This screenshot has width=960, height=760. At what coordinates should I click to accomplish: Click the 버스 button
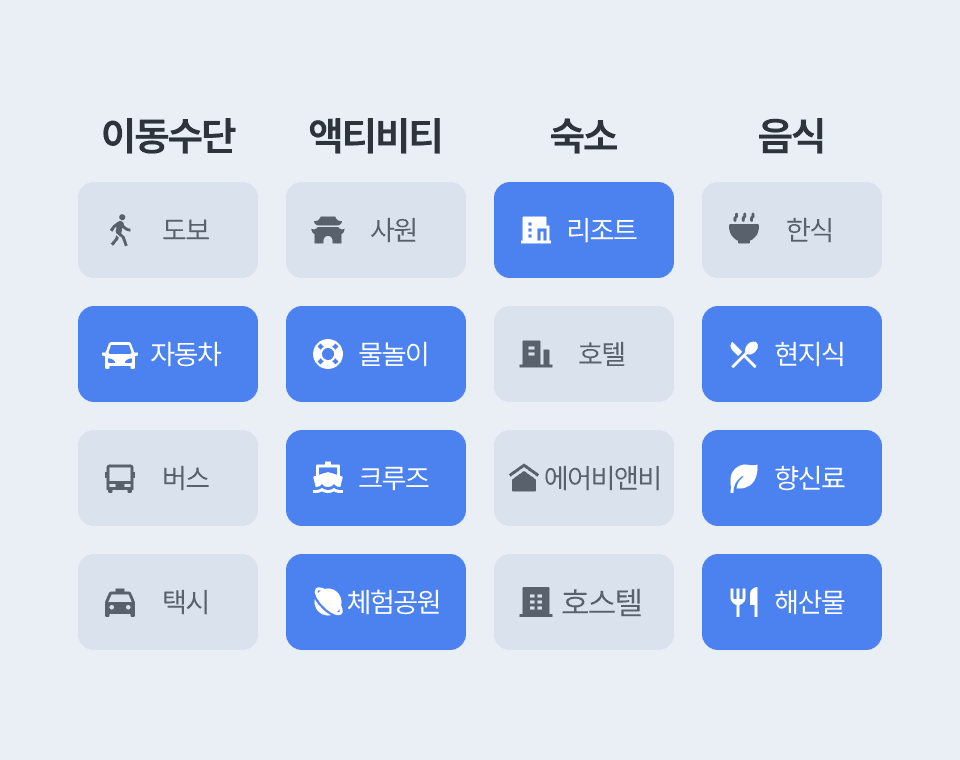(x=167, y=477)
